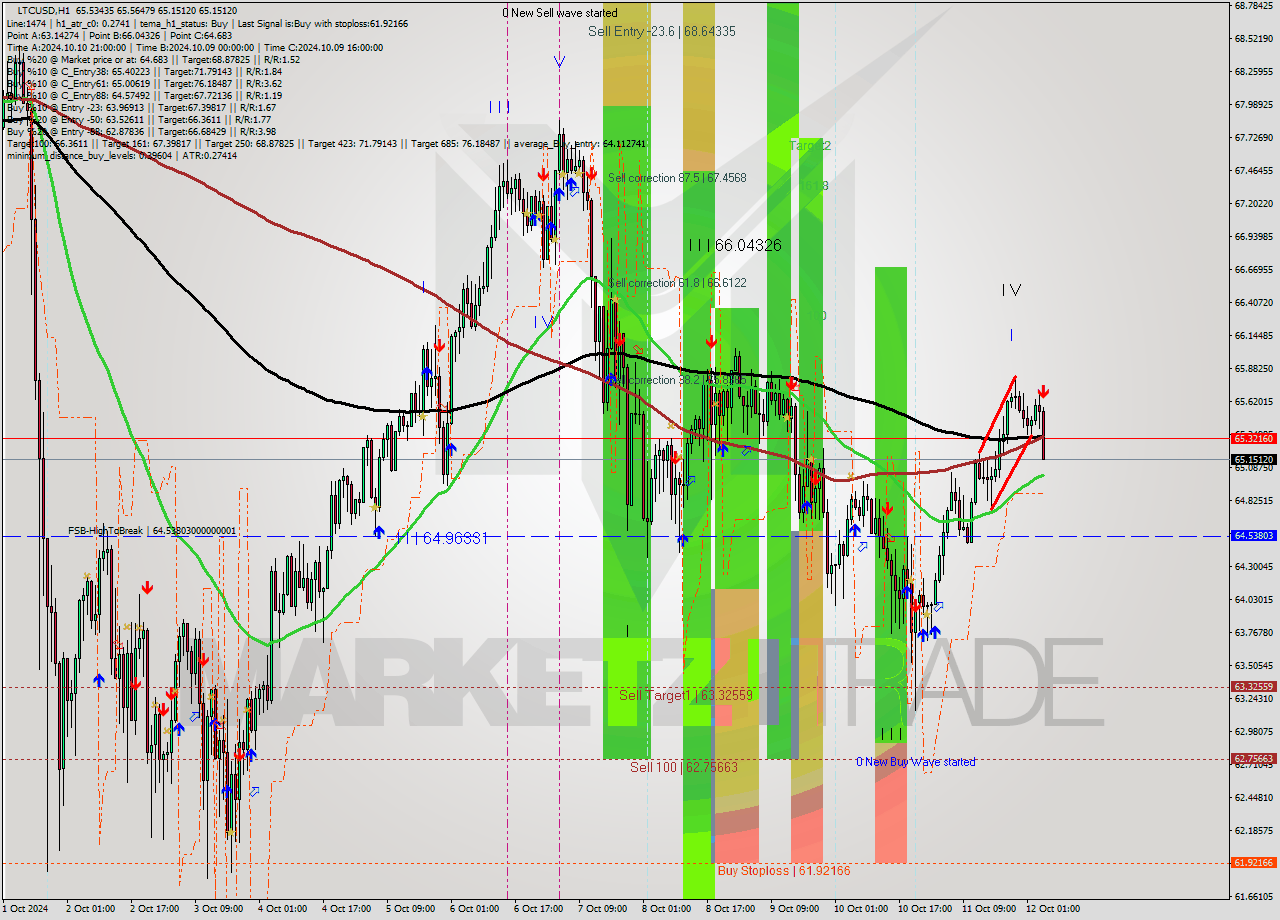Click the 61.66105 price axis label
The width and height of the screenshot is (1280, 920).
(1253, 897)
